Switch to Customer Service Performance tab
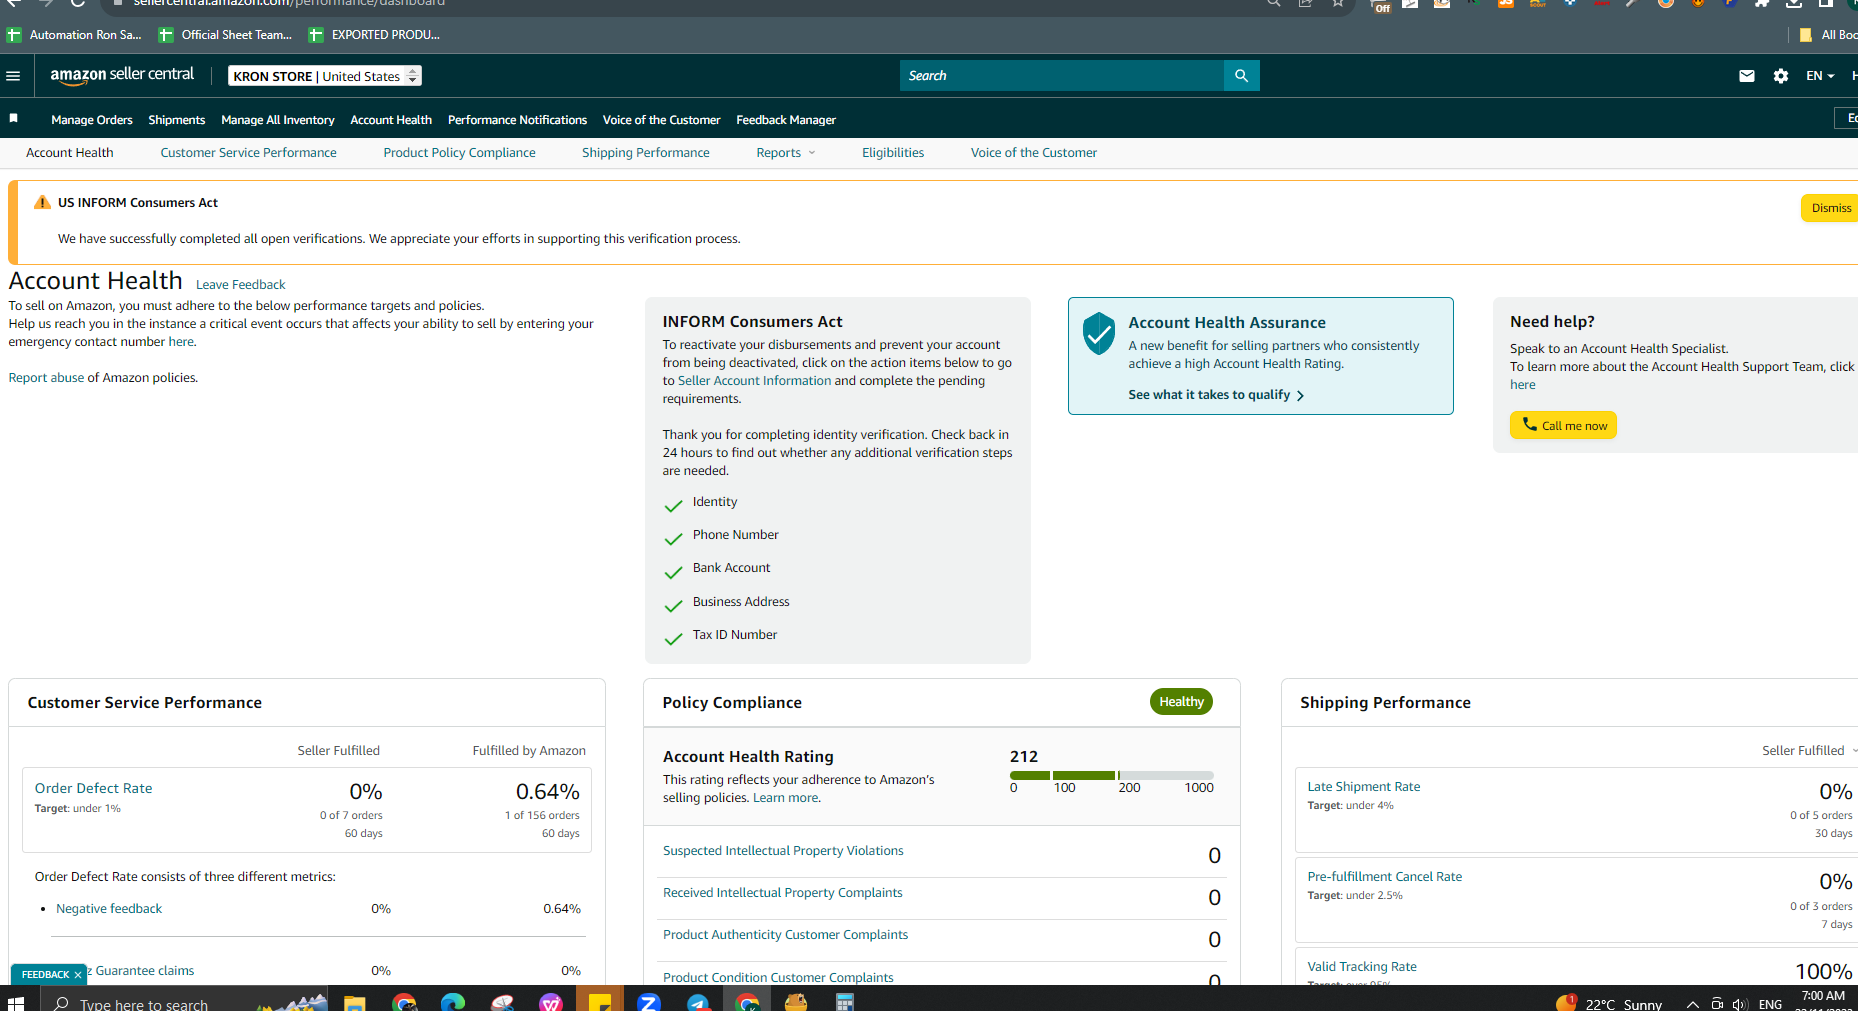The image size is (1858, 1011). 248,153
